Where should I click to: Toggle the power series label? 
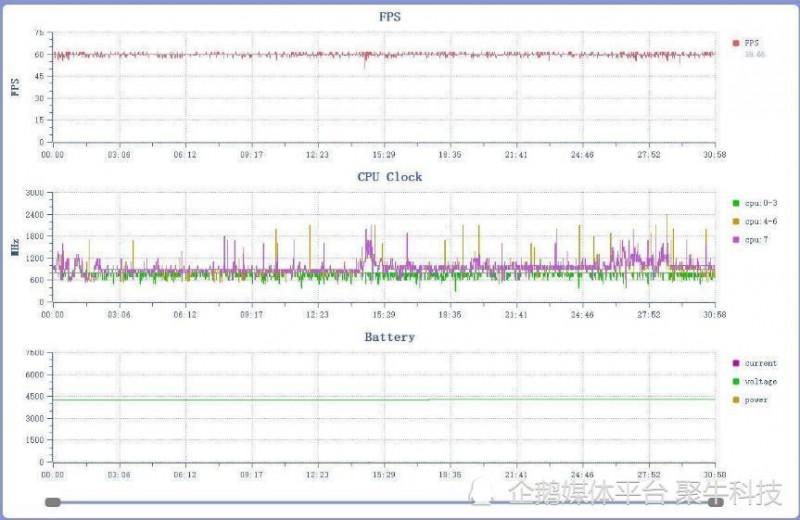click(x=757, y=400)
